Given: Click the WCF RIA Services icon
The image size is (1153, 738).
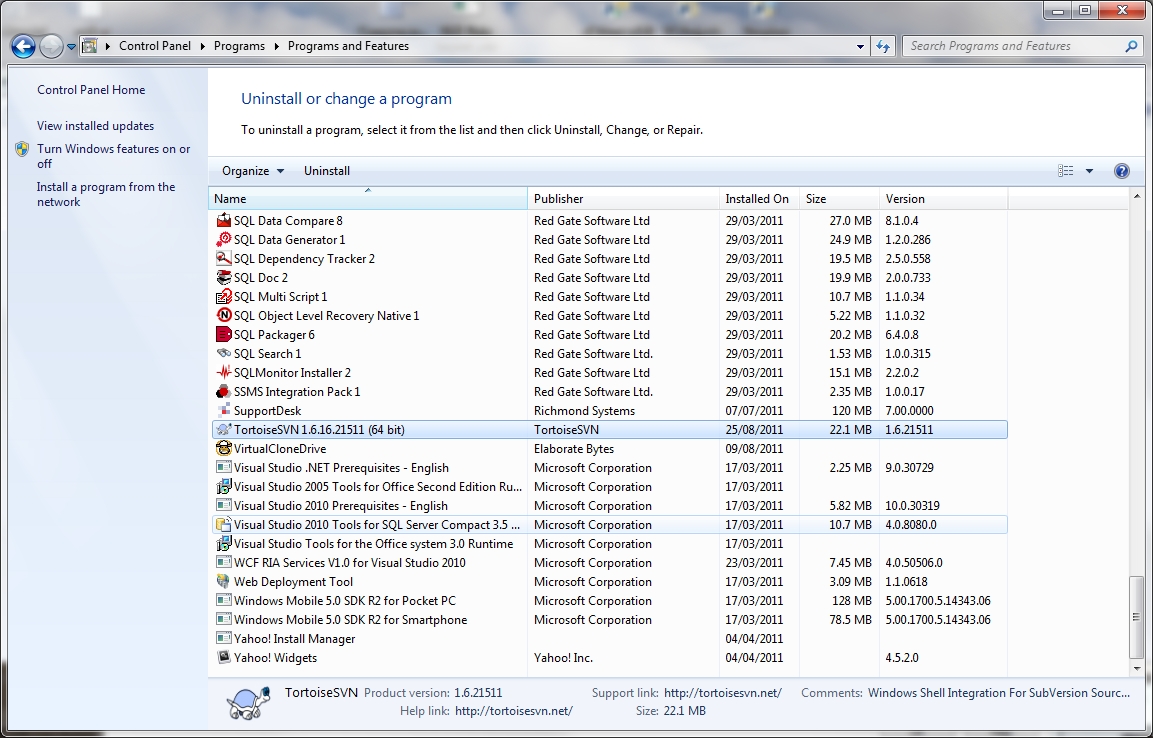Looking at the screenshot, I should tap(224, 562).
